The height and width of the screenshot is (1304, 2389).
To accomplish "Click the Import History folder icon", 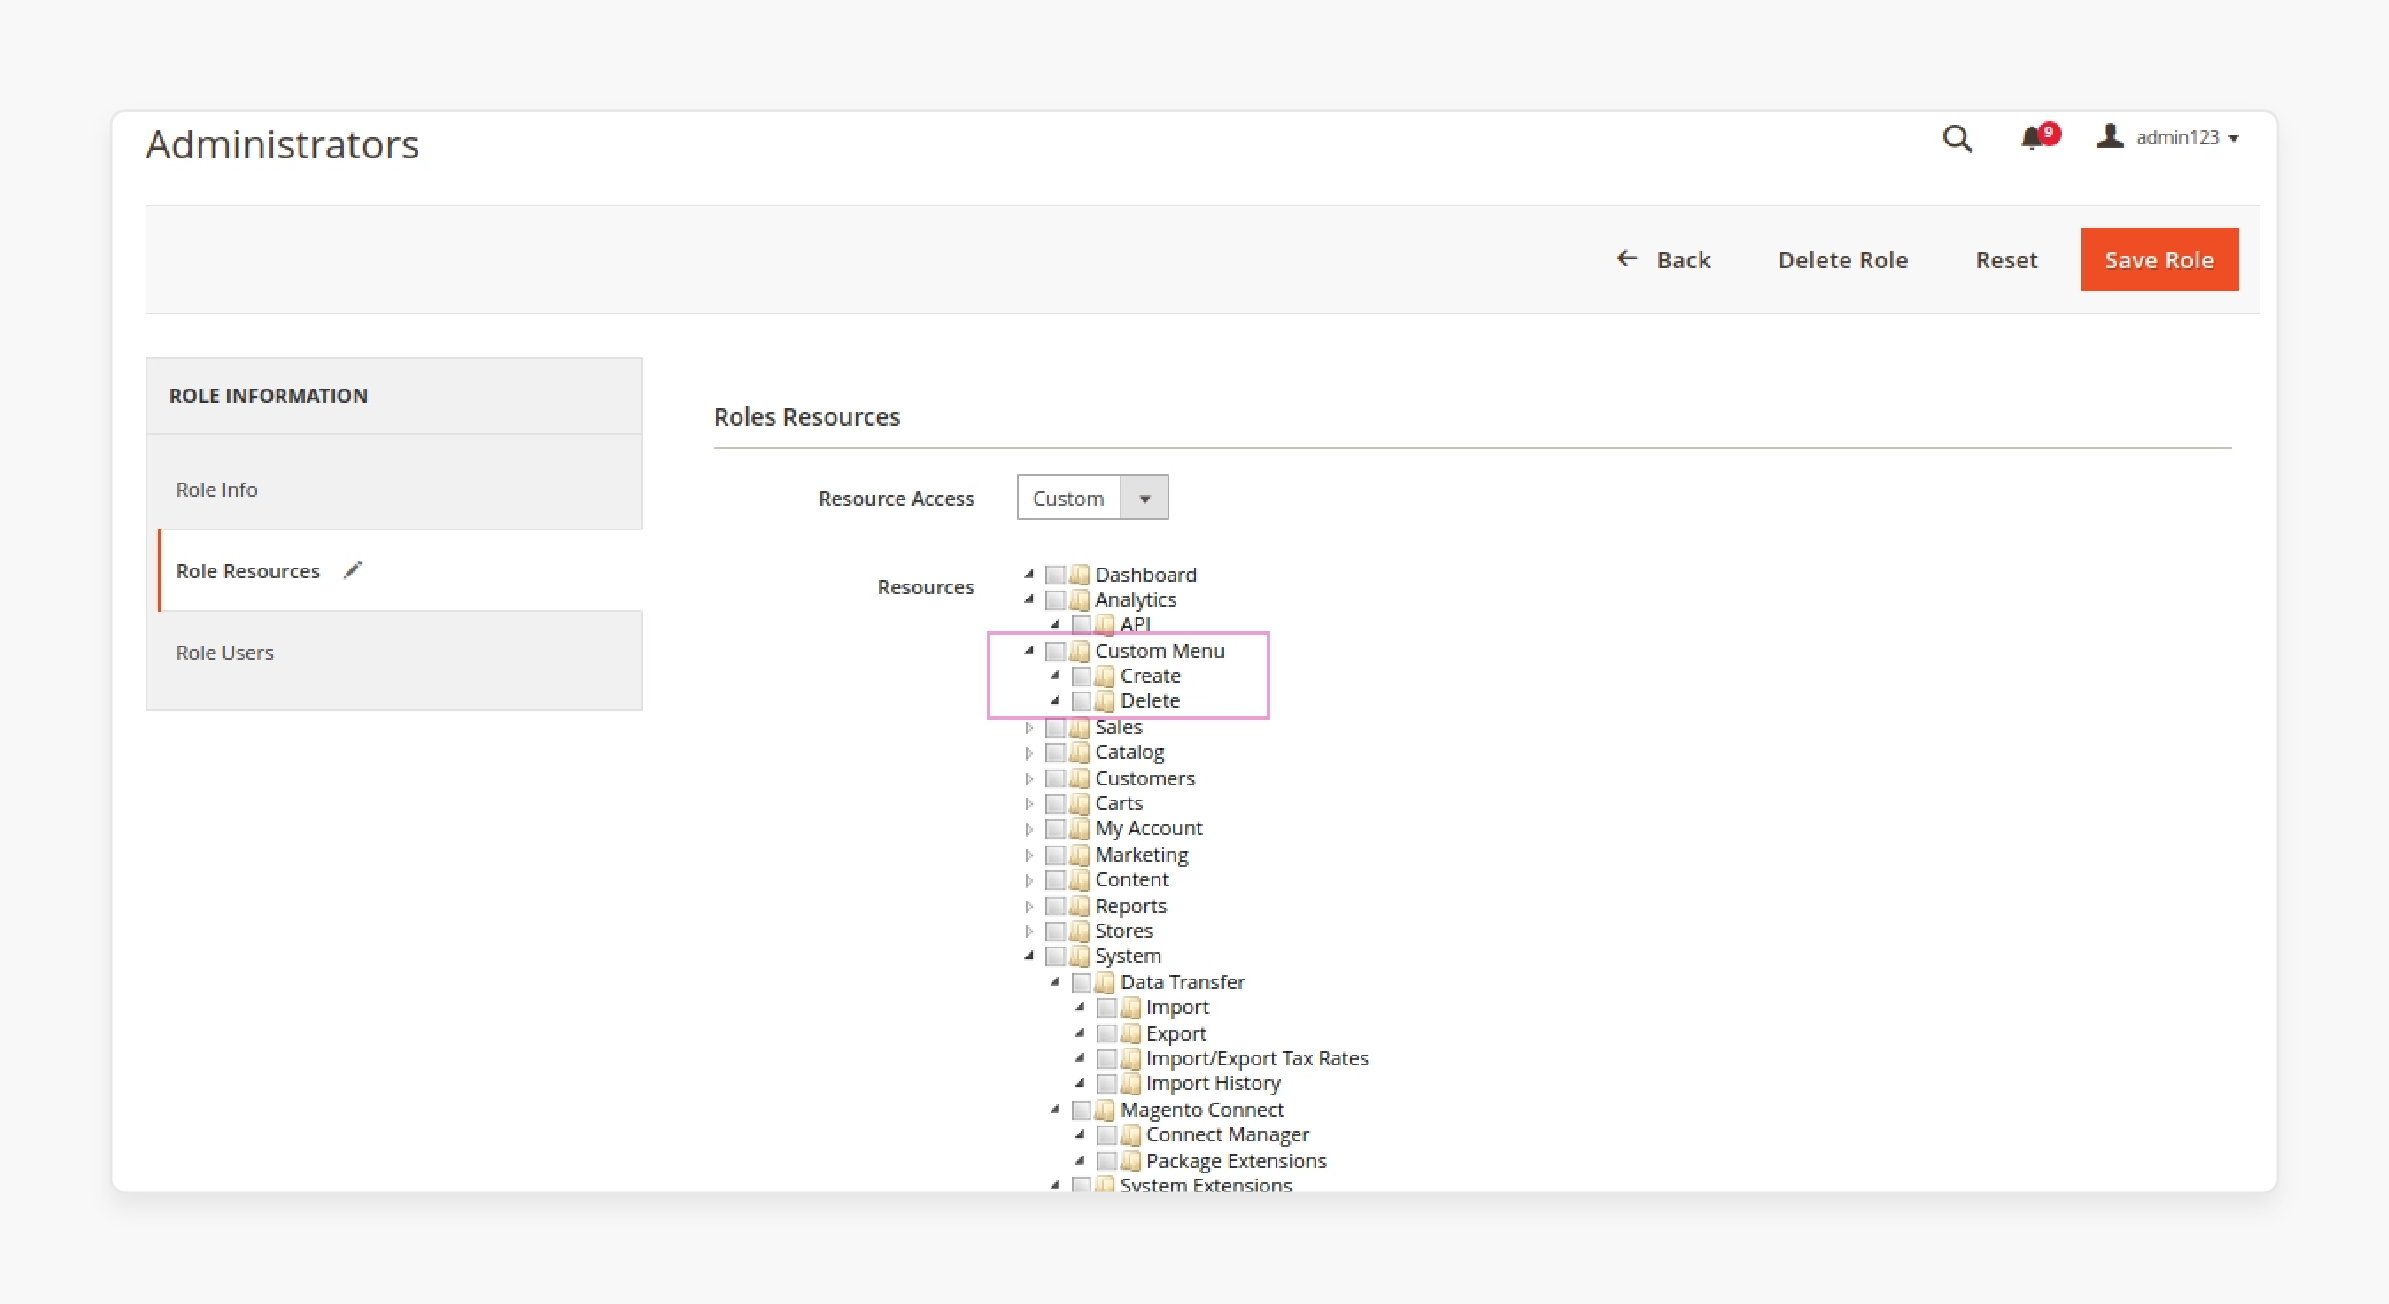I will coord(1130,1083).
